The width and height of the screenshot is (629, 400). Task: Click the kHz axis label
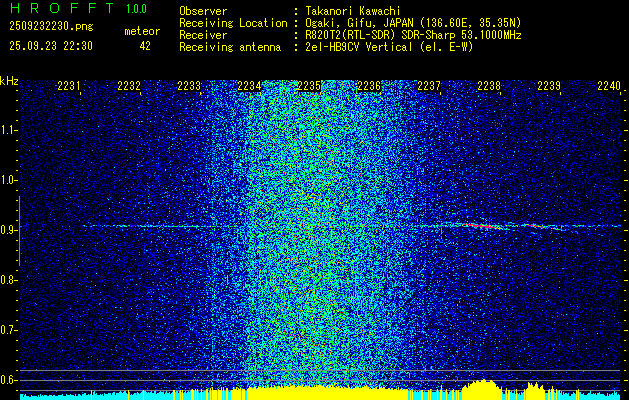(9, 81)
